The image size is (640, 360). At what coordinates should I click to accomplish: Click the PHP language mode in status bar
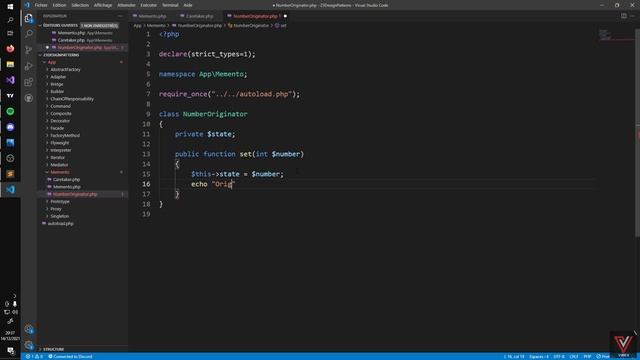coord(587,356)
